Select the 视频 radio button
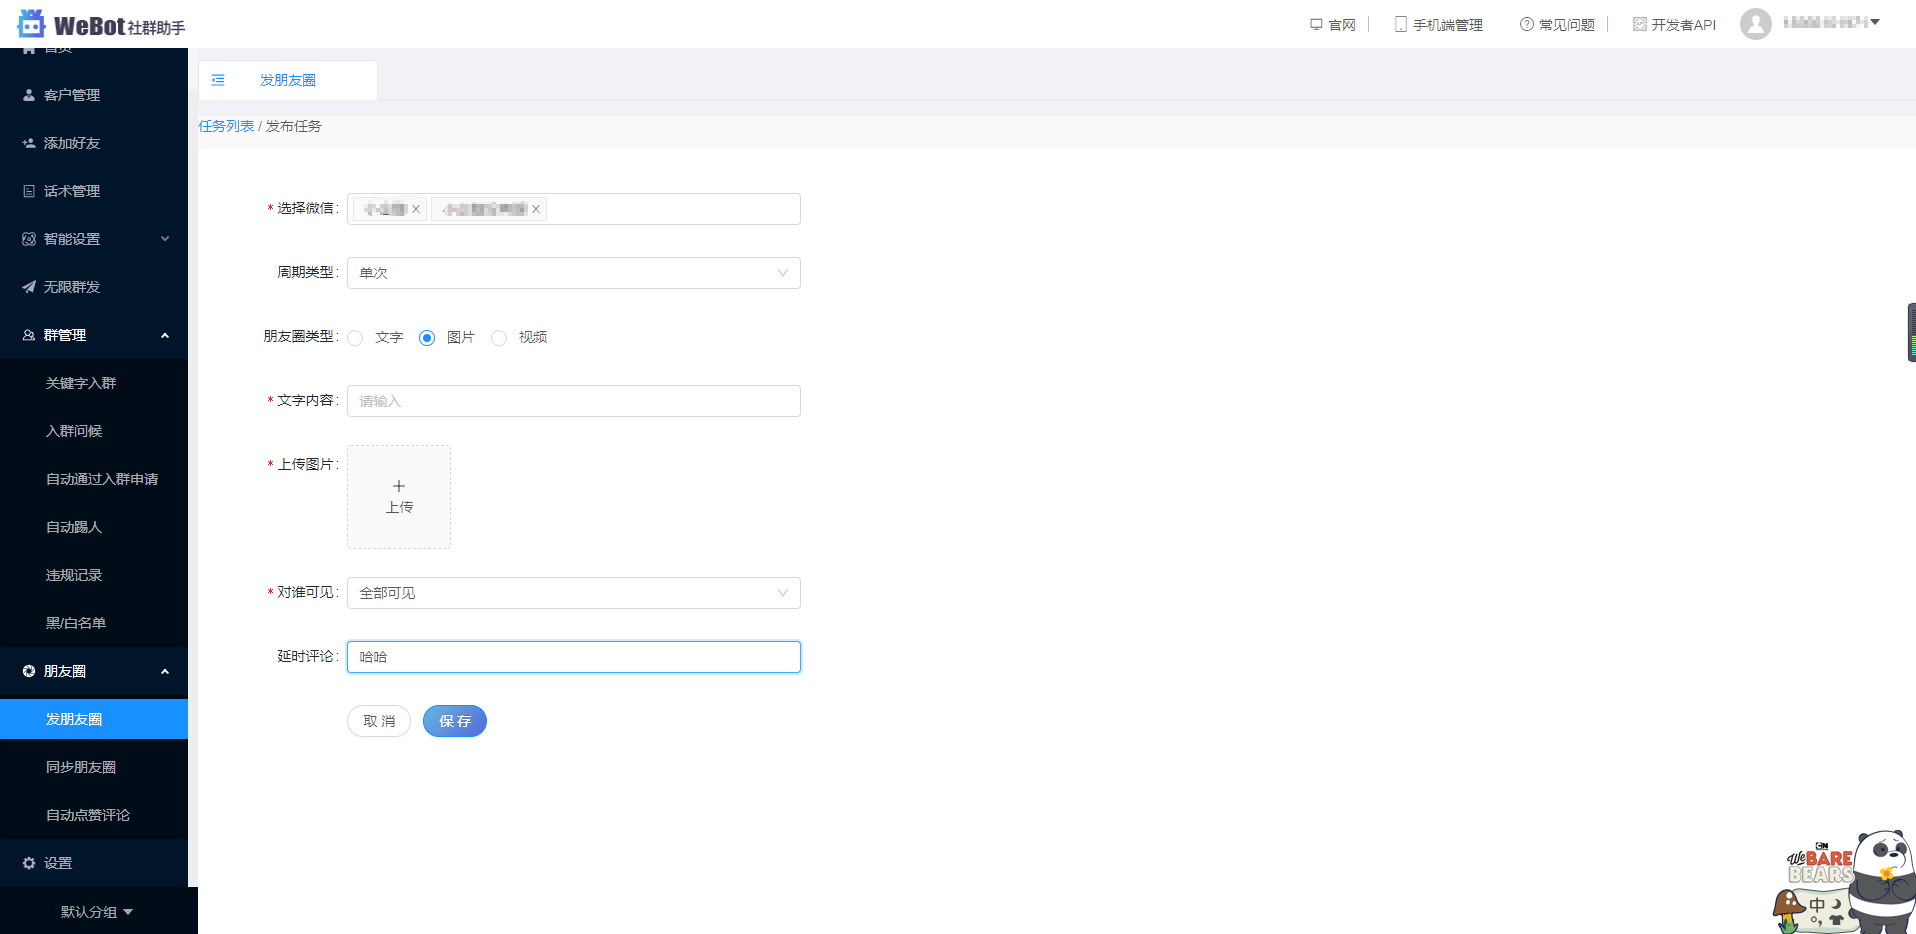1916x934 pixels. 499,338
